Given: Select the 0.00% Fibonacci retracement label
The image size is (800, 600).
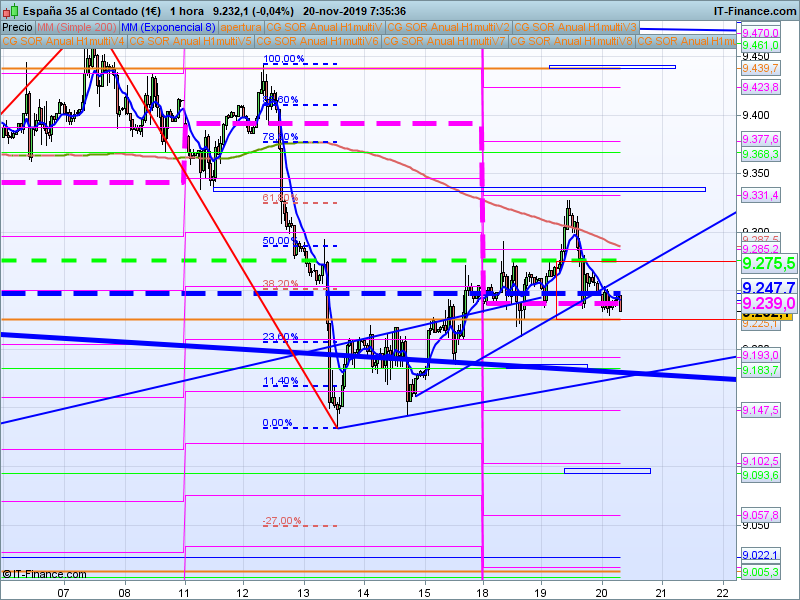Looking at the screenshot, I should tap(277, 423).
